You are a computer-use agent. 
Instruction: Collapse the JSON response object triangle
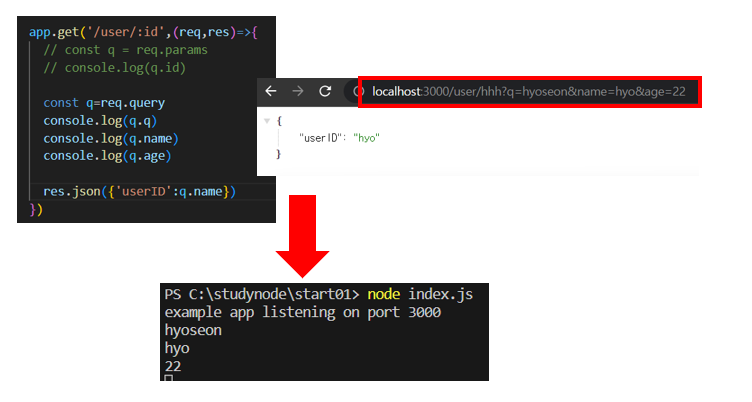click(267, 121)
